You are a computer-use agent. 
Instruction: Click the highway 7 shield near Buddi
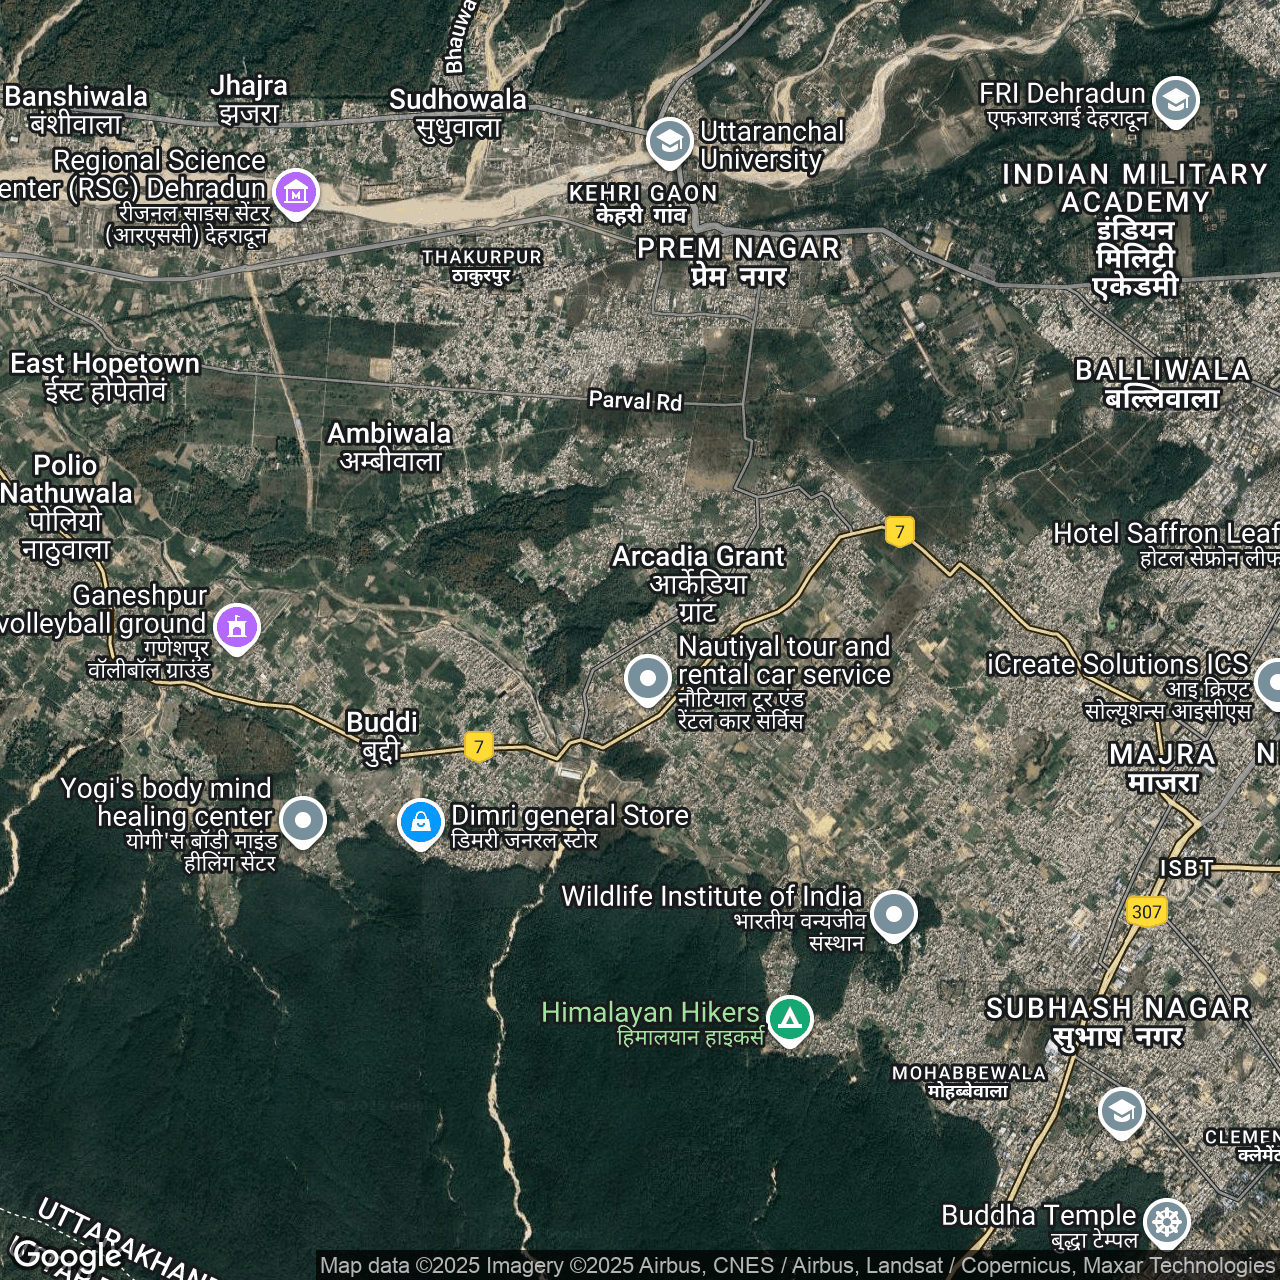[x=479, y=746]
